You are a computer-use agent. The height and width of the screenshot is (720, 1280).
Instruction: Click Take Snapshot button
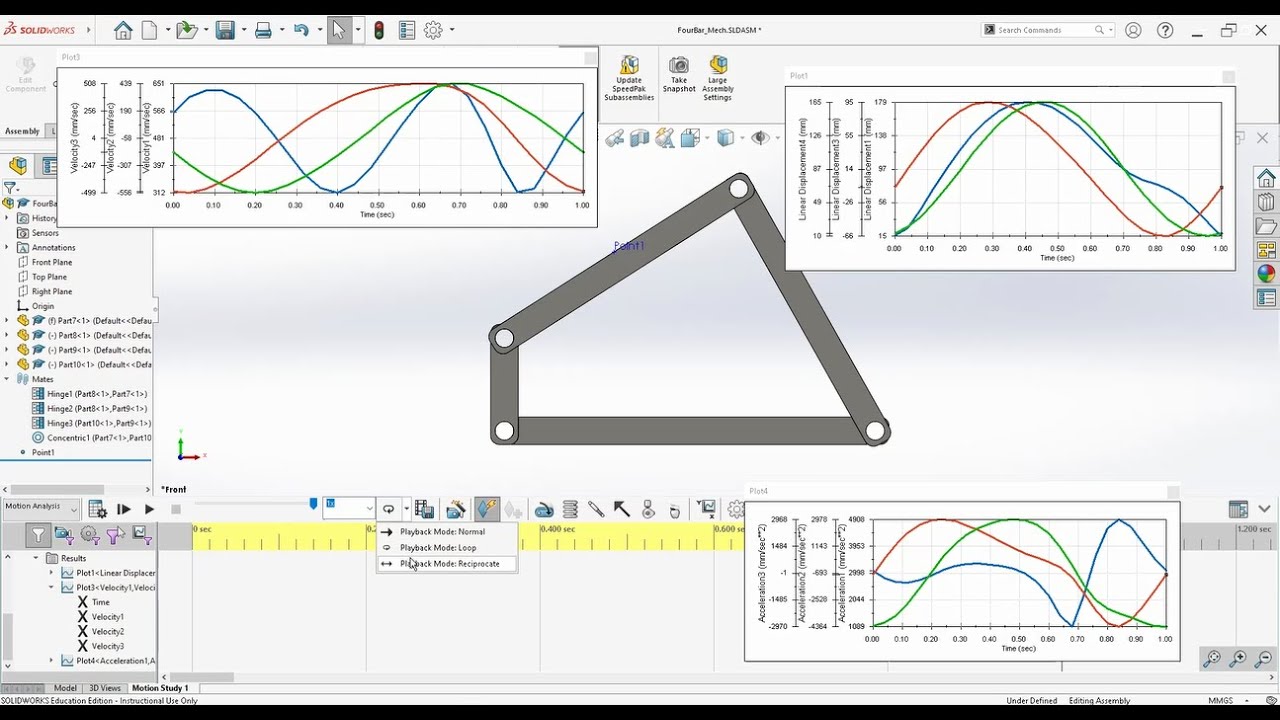(679, 75)
